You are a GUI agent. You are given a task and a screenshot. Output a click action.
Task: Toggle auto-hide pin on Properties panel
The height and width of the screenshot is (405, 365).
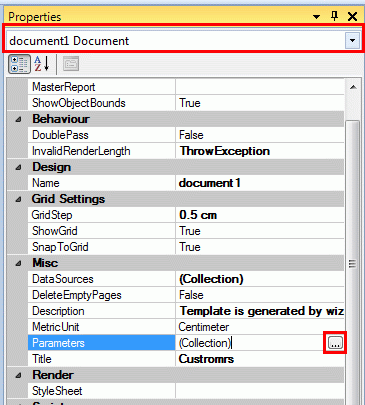(334, 16)
